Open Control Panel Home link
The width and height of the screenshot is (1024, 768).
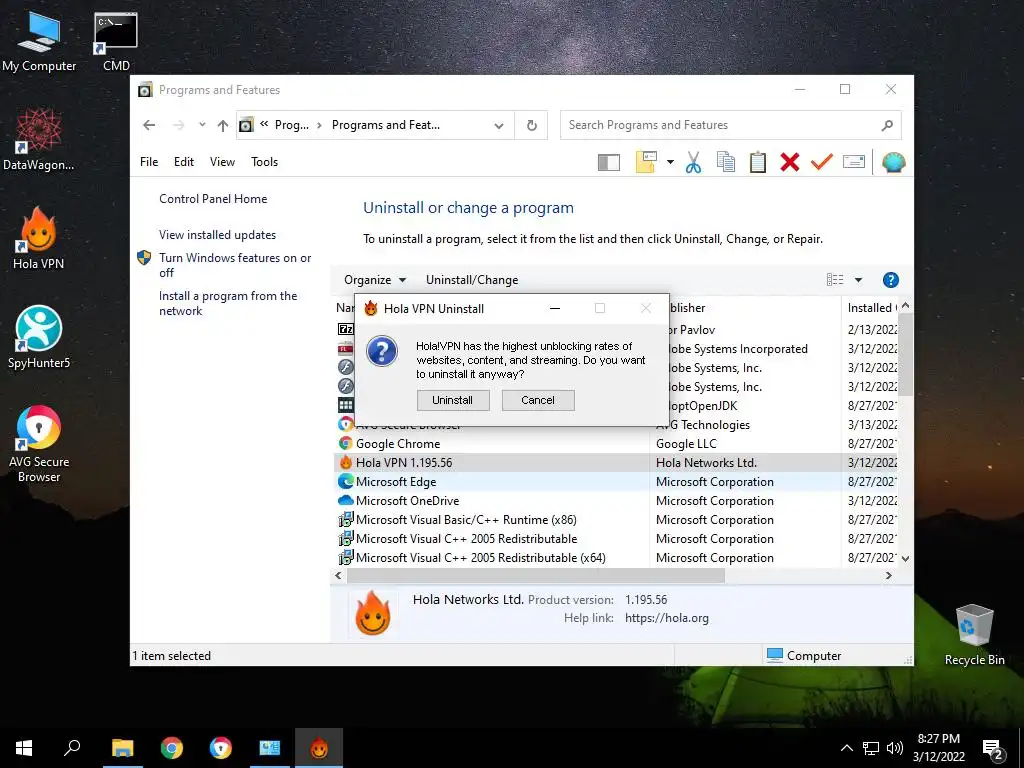pos(213,199)
